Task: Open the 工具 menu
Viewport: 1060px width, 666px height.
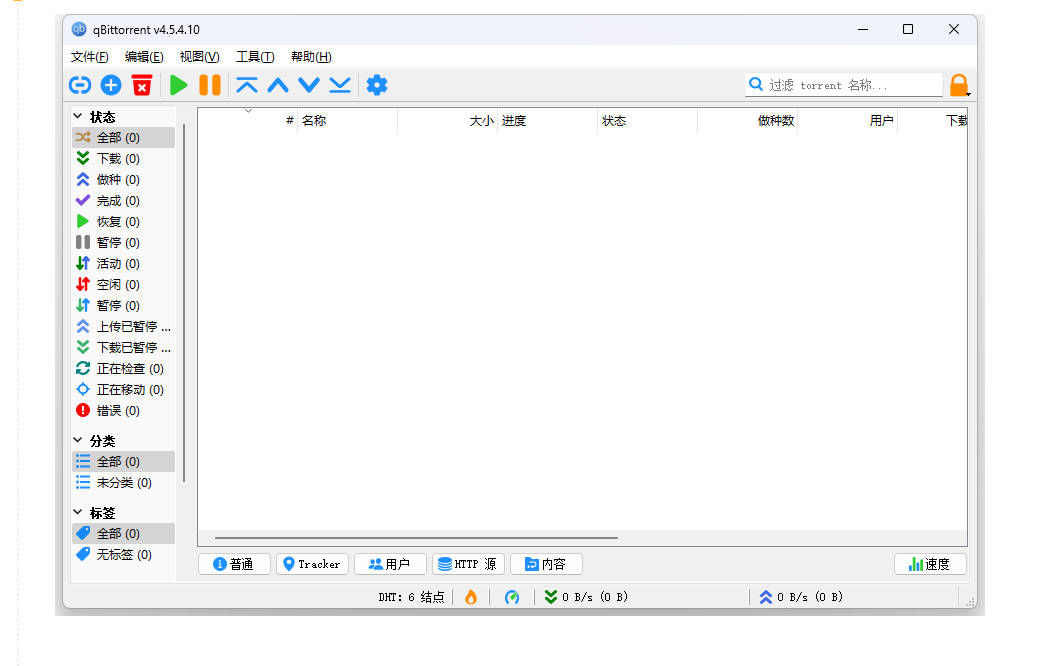Action: point(254,57)
